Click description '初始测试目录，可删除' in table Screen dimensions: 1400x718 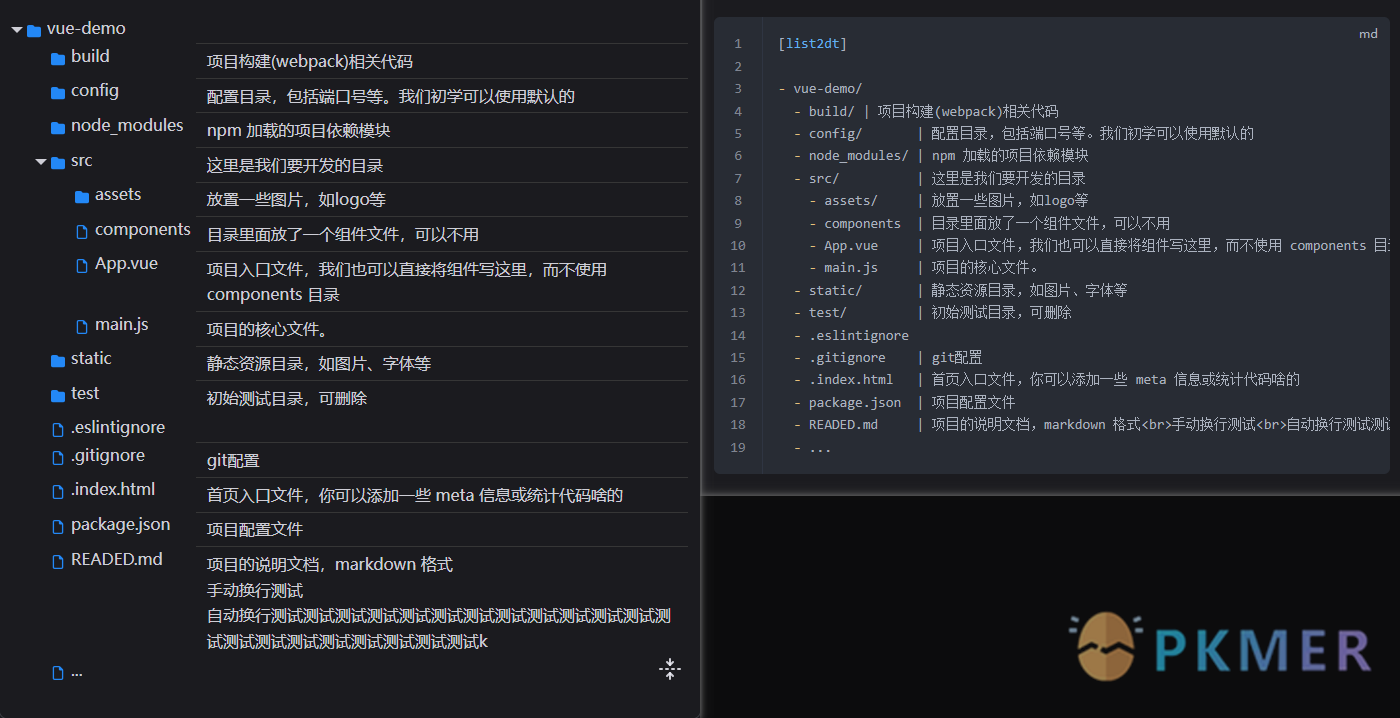pyautogui.click(x=287, y=399)
